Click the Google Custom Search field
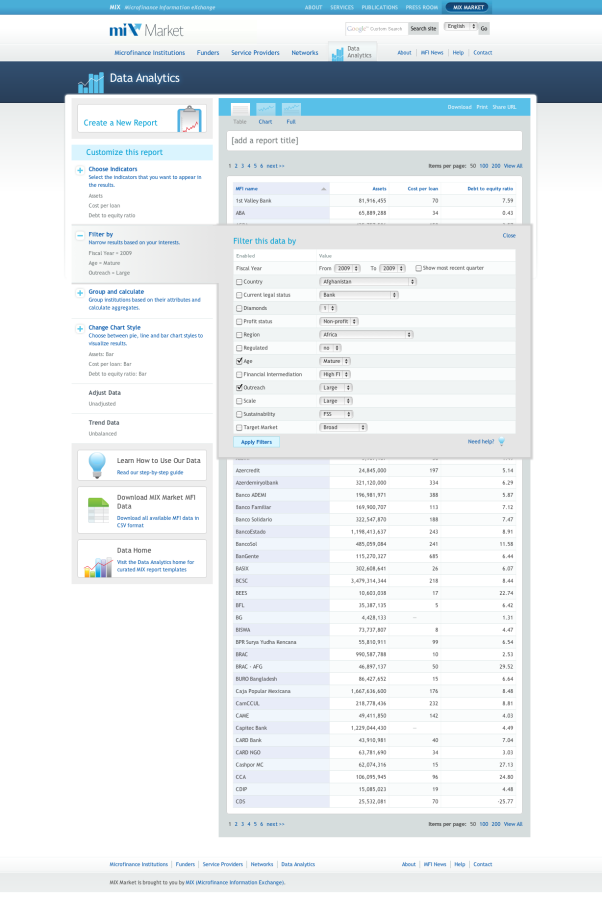Viewport: 602px width, 900px height. tap(376, 28)
